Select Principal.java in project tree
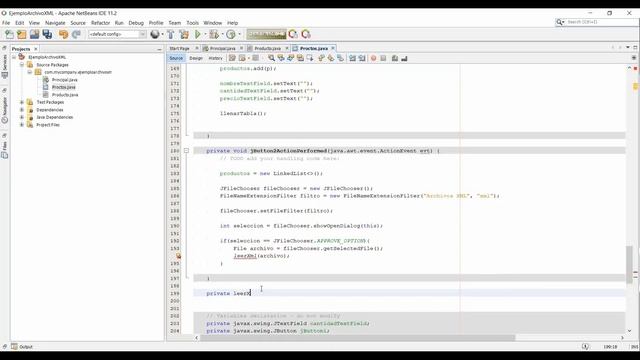 point(64,80)
